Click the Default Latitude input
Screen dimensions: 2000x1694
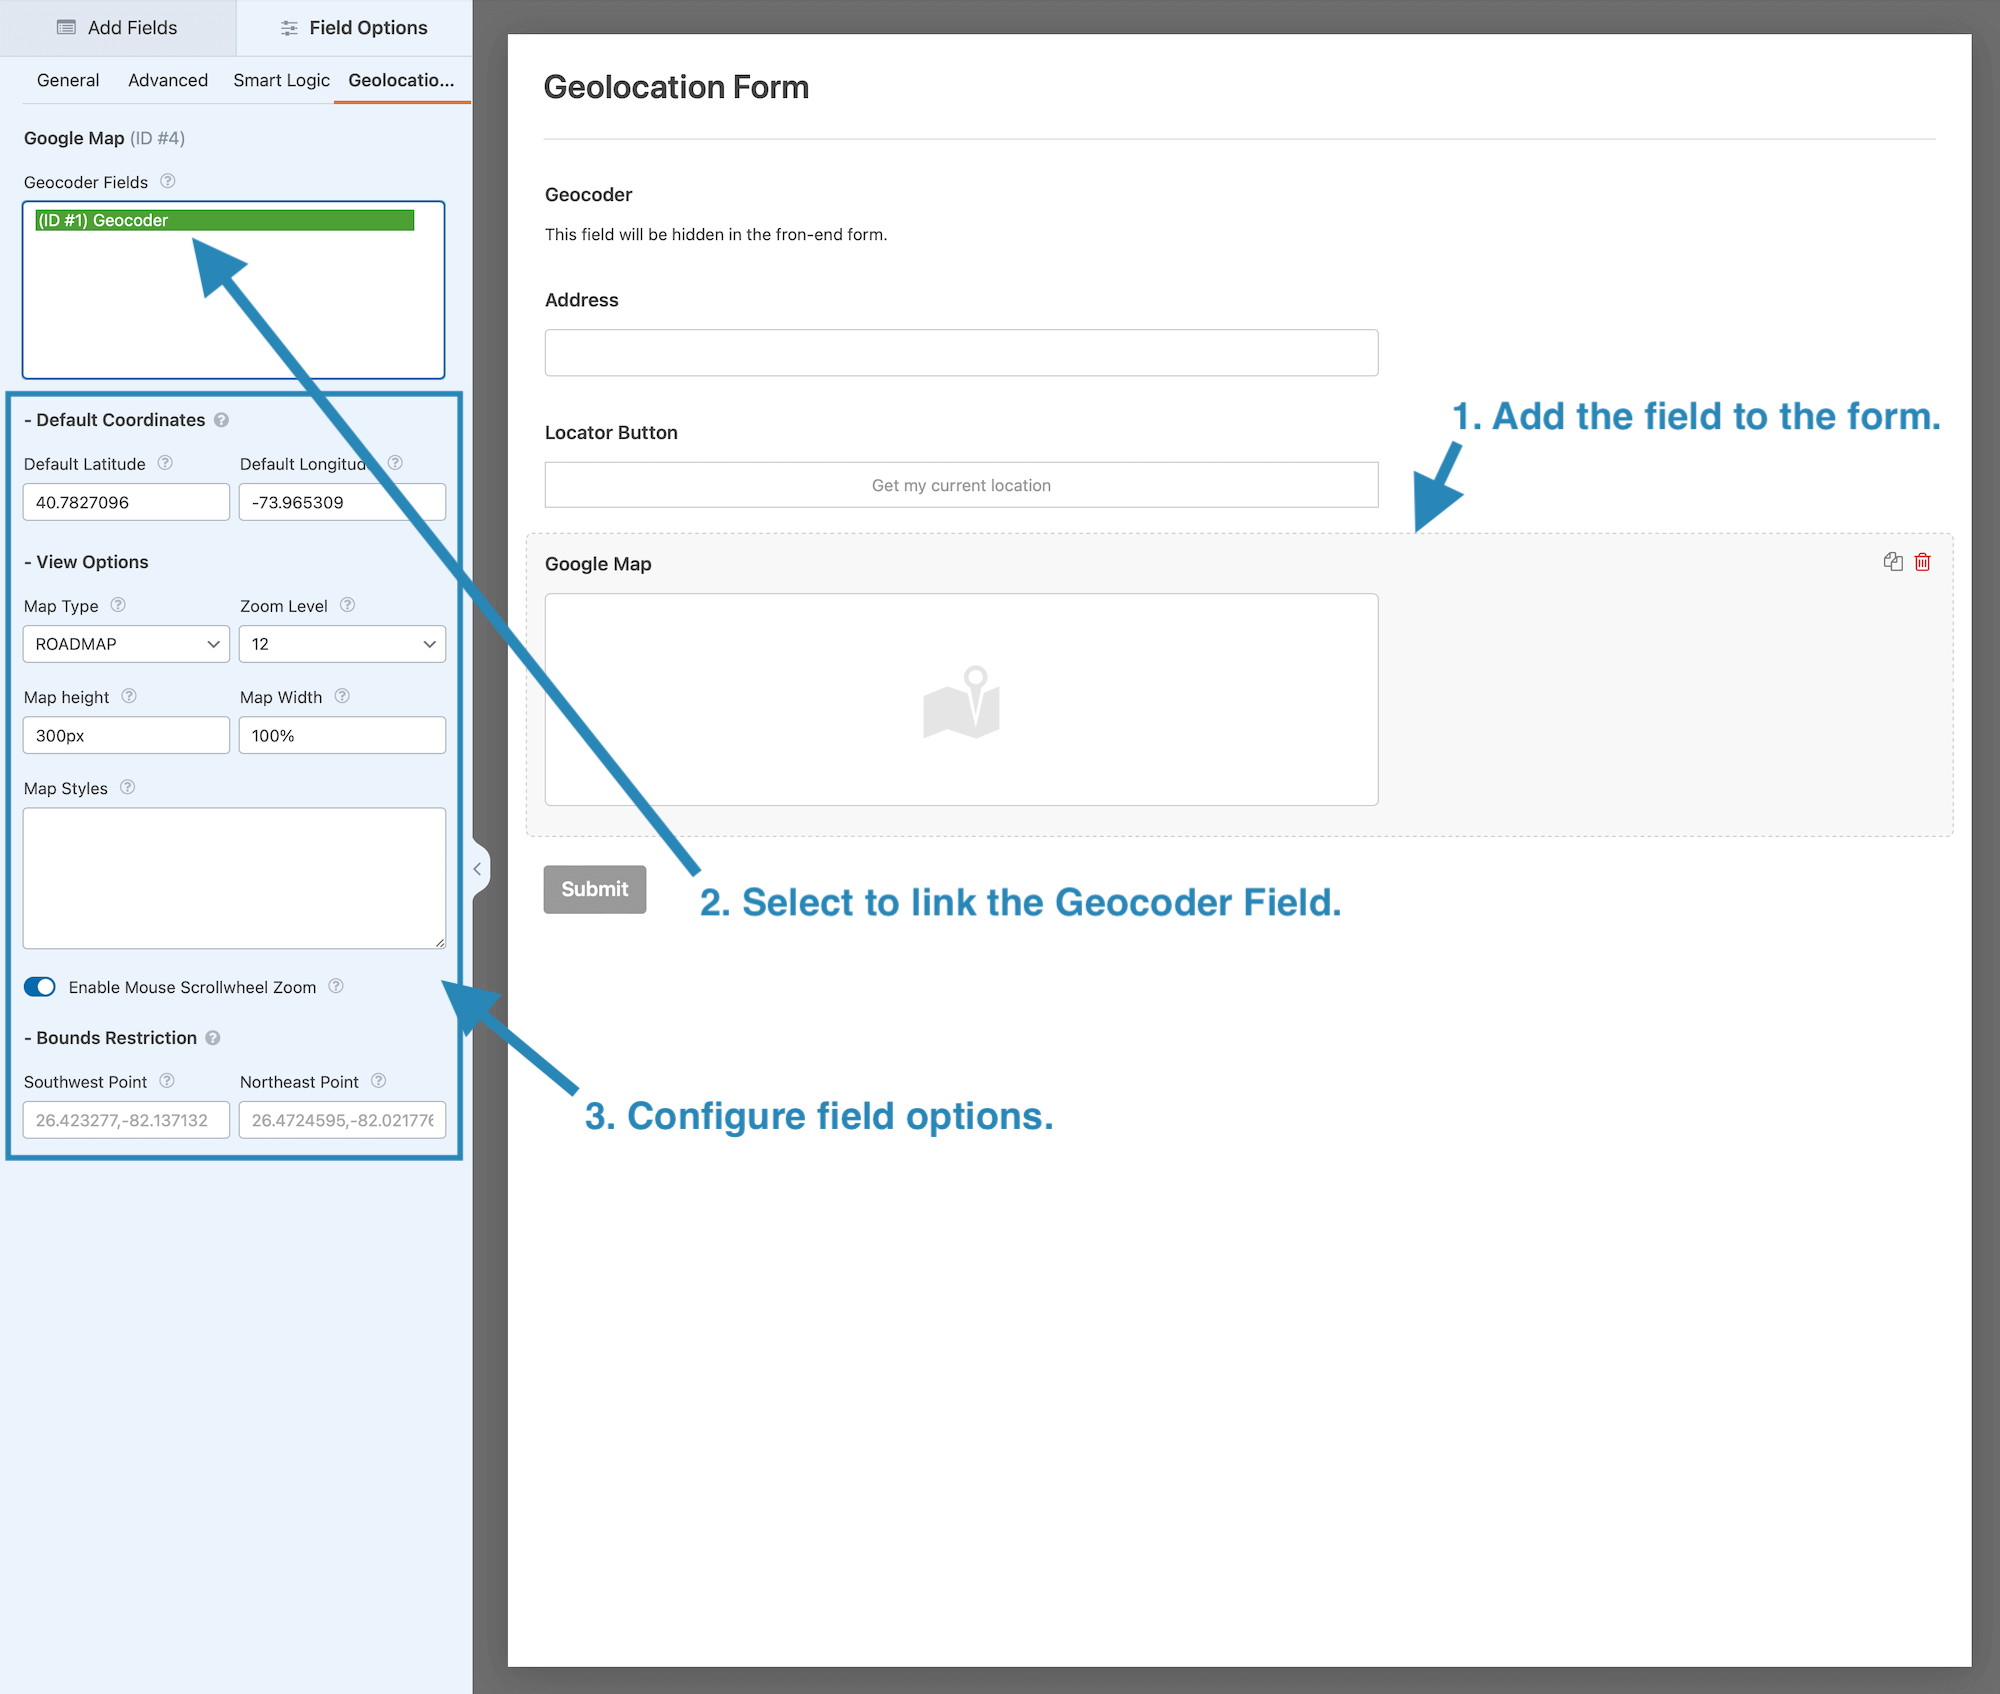(x=126, y=502)
